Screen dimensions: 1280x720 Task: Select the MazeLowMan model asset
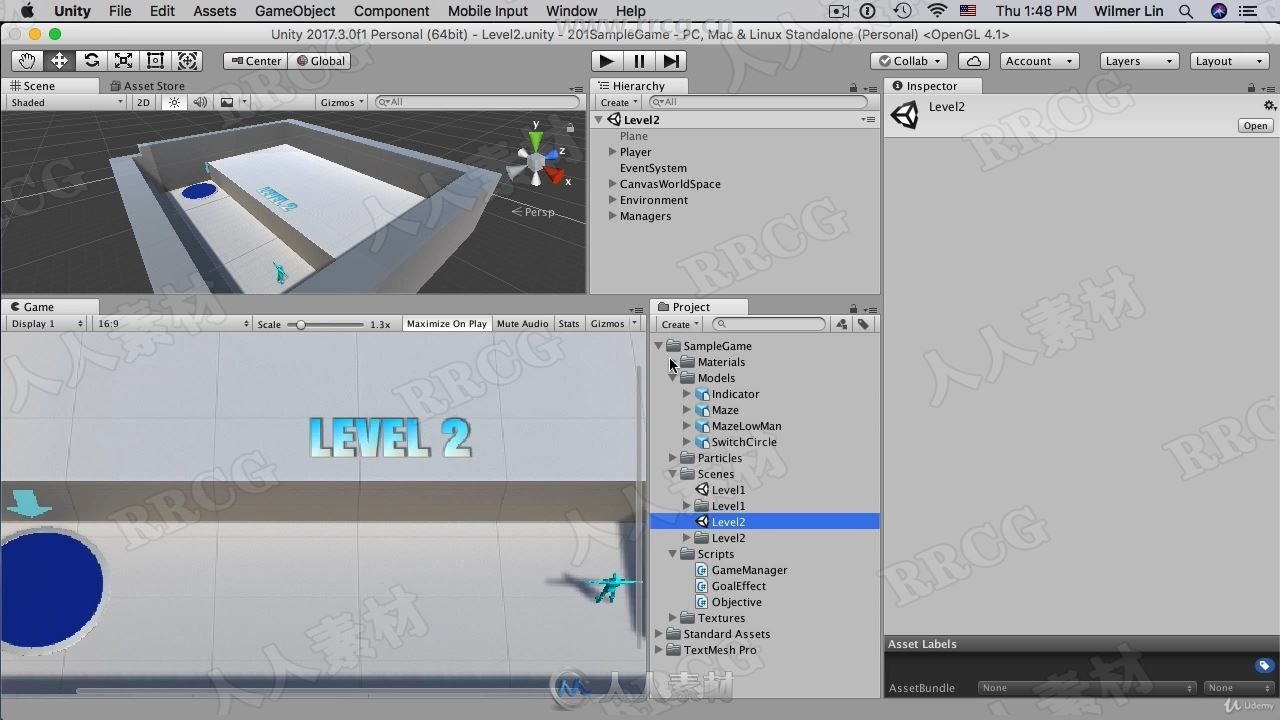coord(746,426)
